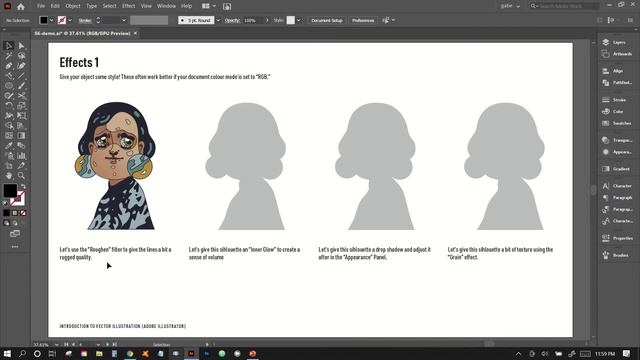Click the Home icon
The width and height of the screenshot is (640, 360).
[x=20, y=7]
